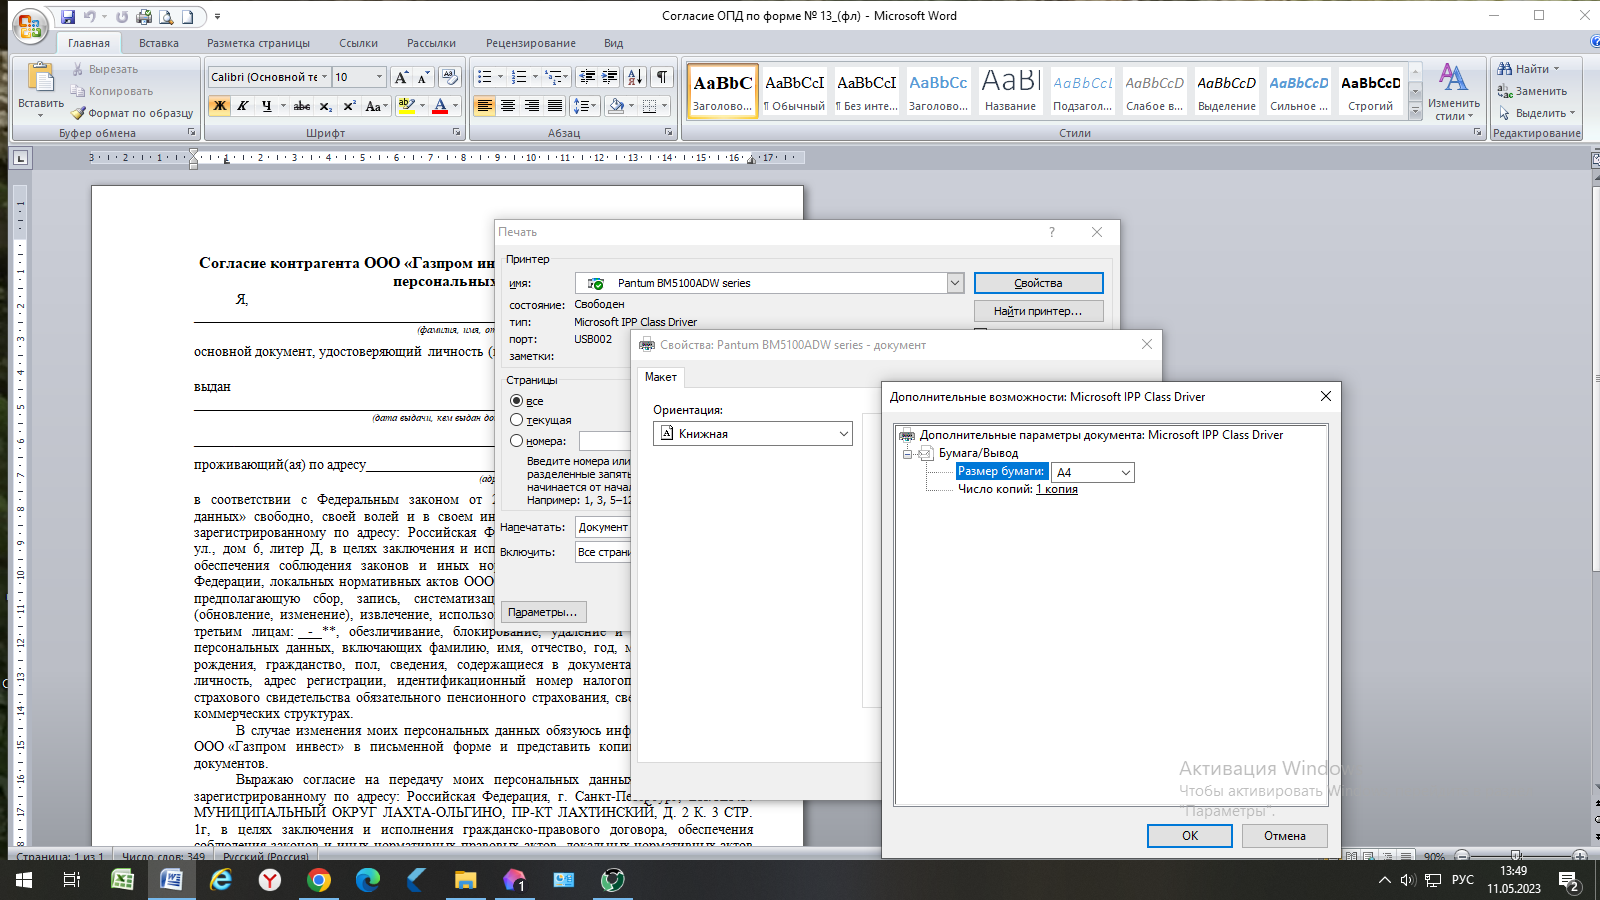Image resolution: width=1600 pixels, height=900 pixels.
Task: Open the Включить pages dropdown
Action: point(604,552)
